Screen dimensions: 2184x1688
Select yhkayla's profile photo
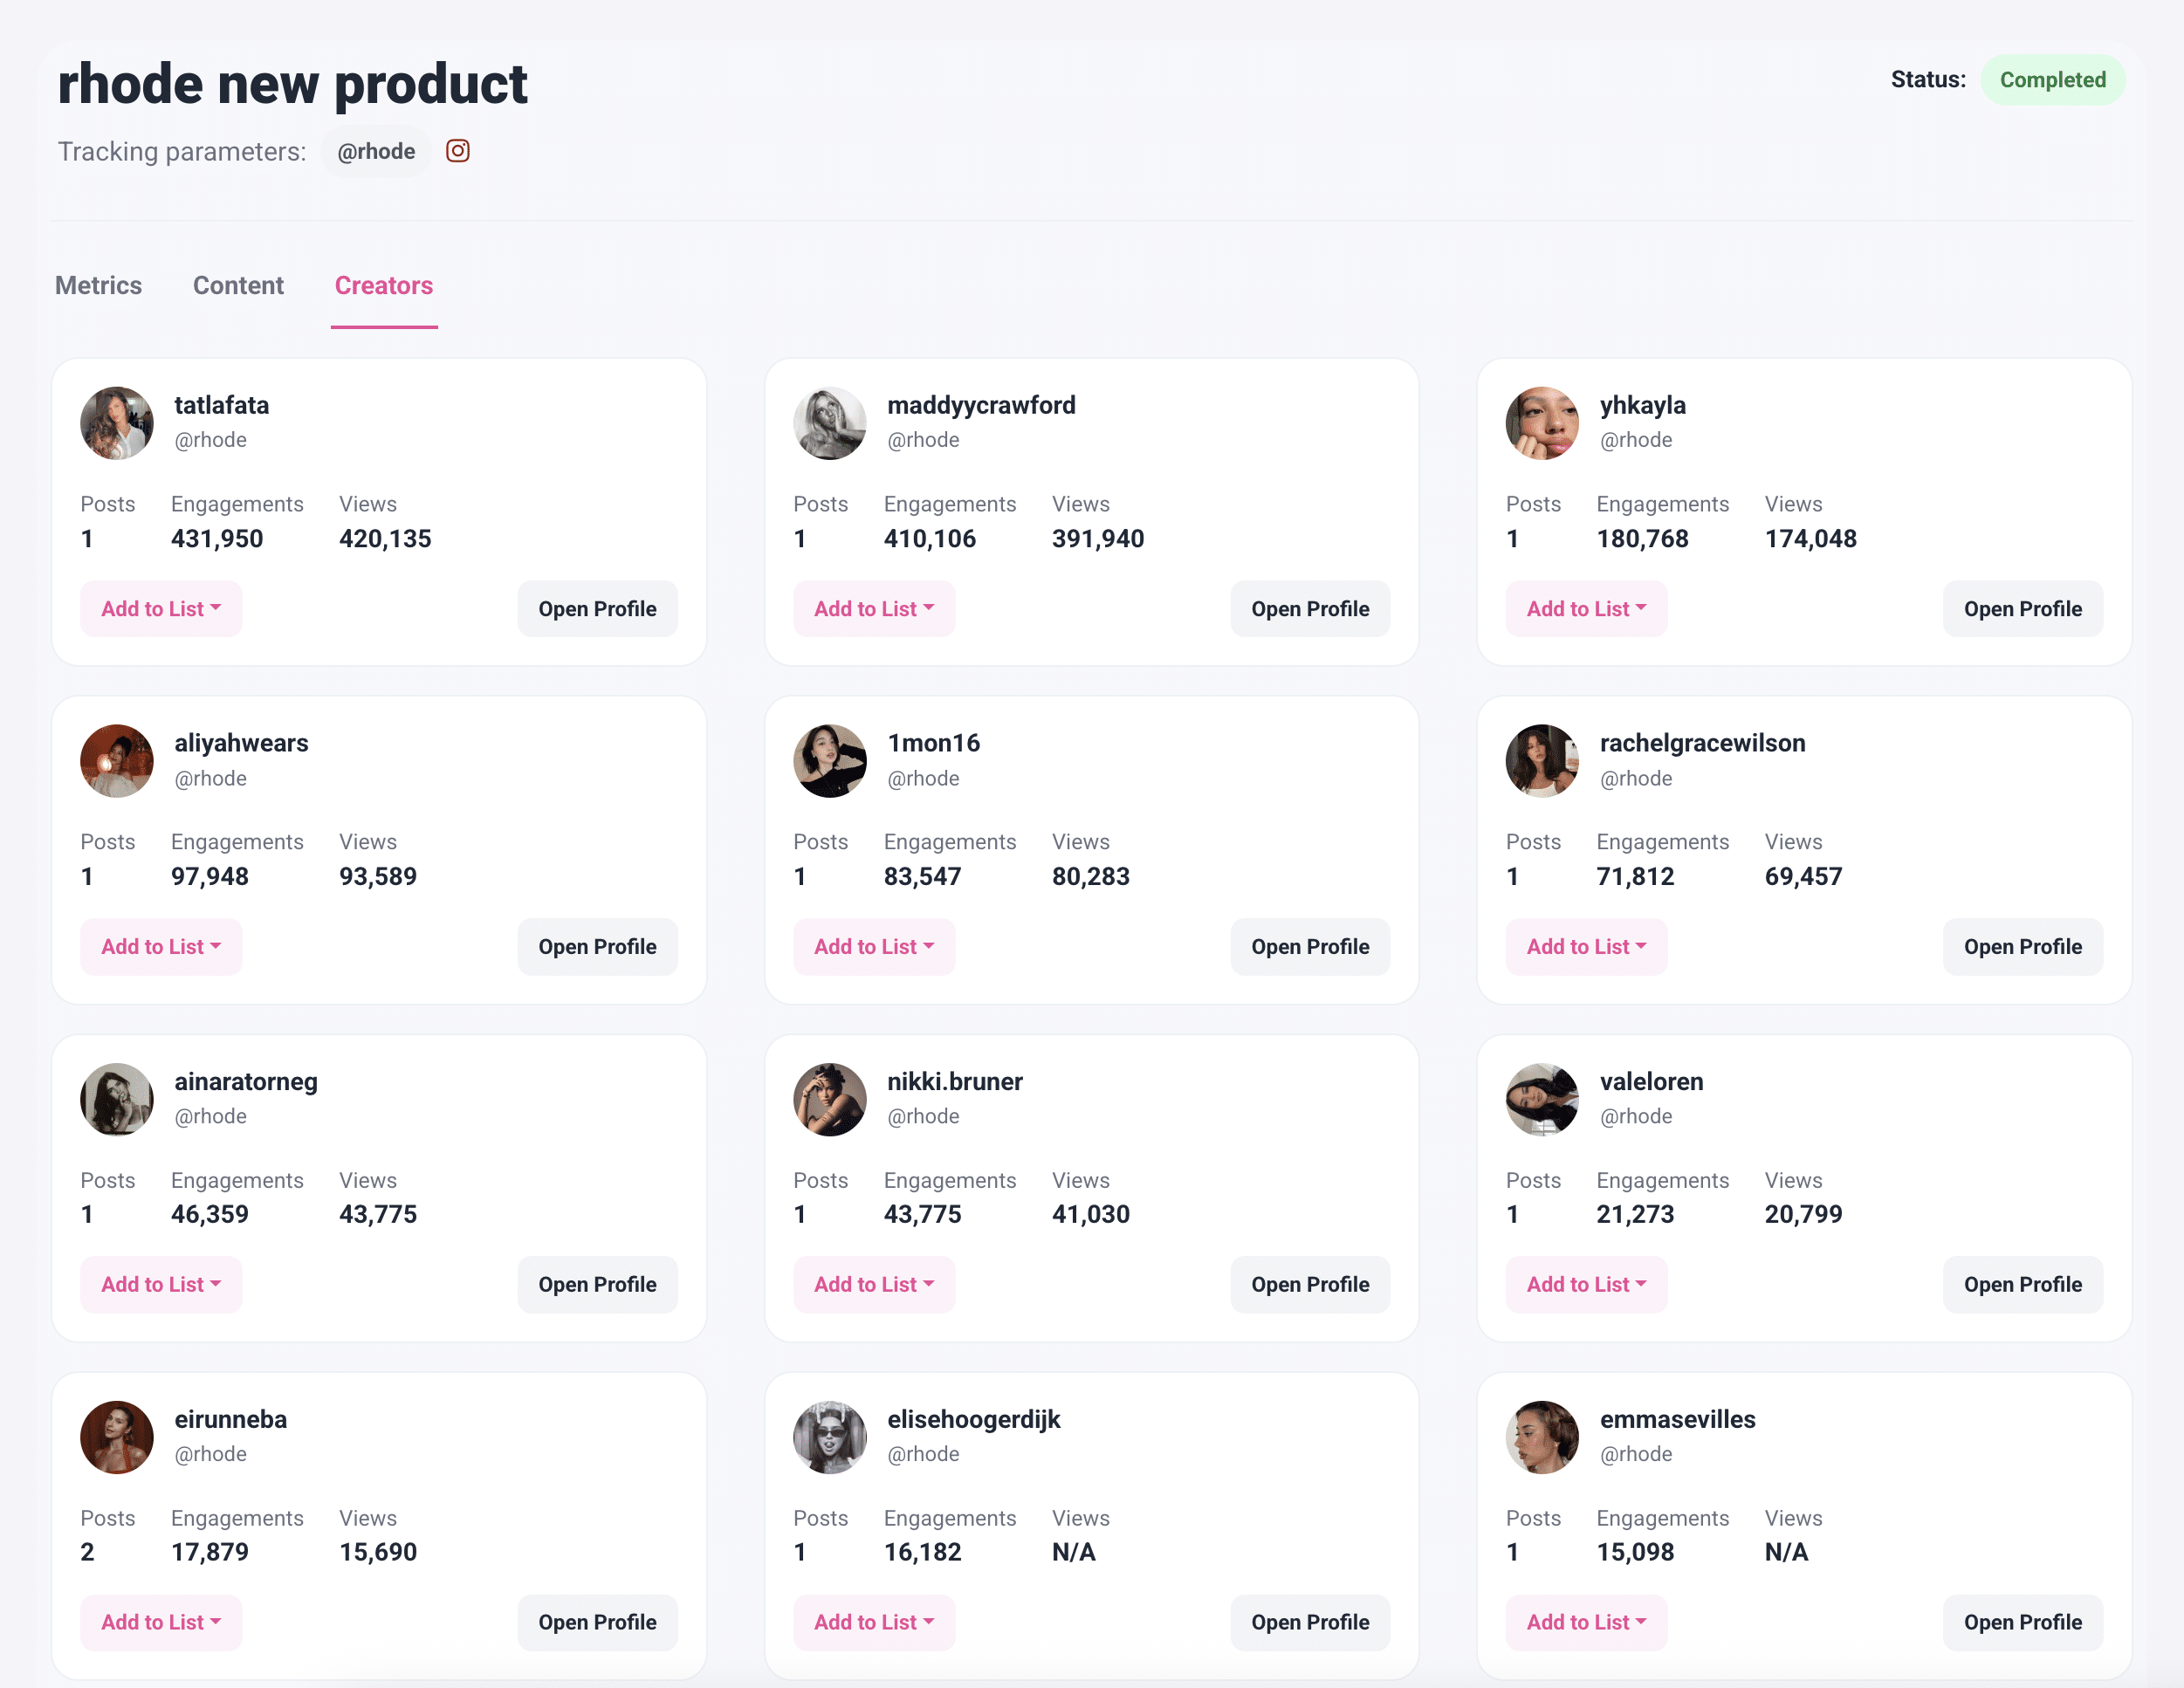click(x=1542, y=423)
